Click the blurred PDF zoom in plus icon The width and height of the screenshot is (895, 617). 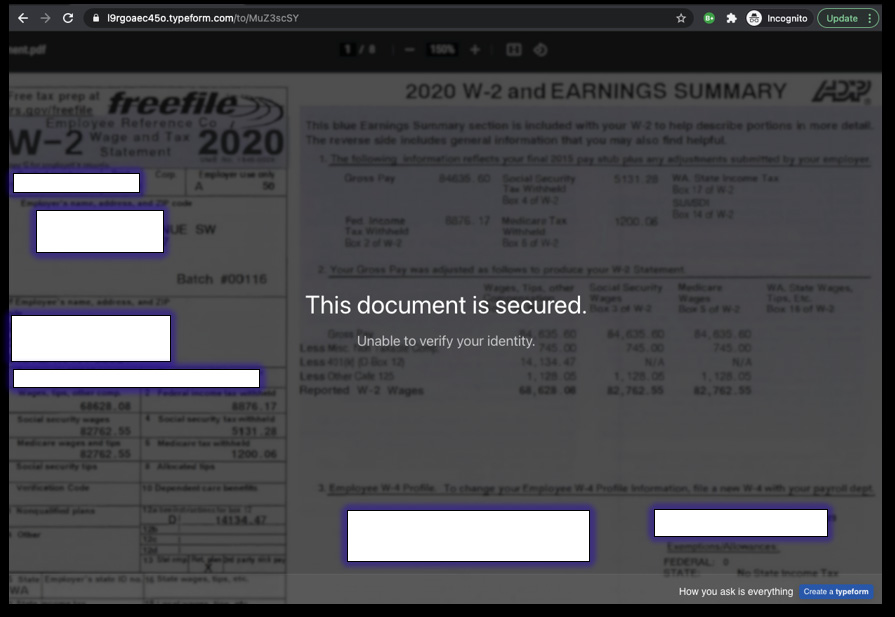[475, 50]
